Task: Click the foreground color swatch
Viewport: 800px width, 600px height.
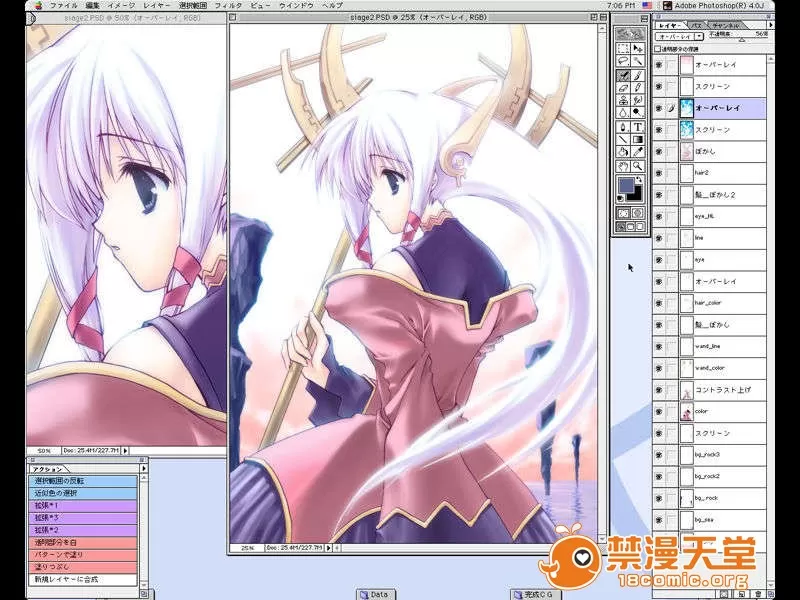Action: (626, 185)
